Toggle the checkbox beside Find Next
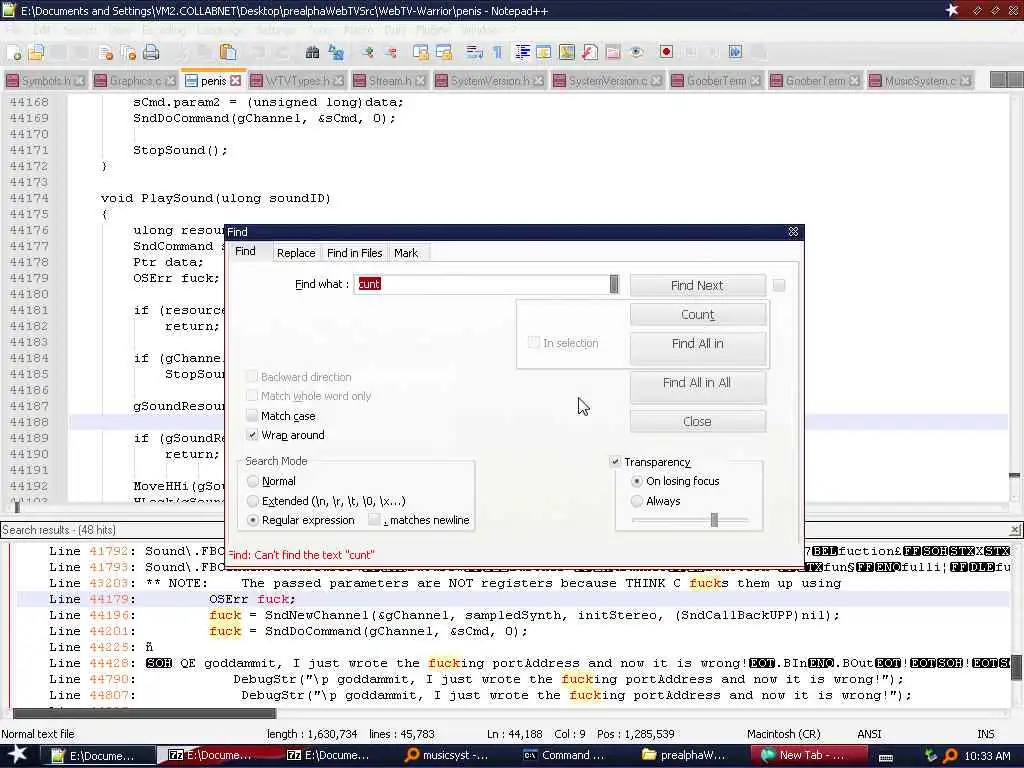Screen dimensions: 1024x768 (778, 285)
